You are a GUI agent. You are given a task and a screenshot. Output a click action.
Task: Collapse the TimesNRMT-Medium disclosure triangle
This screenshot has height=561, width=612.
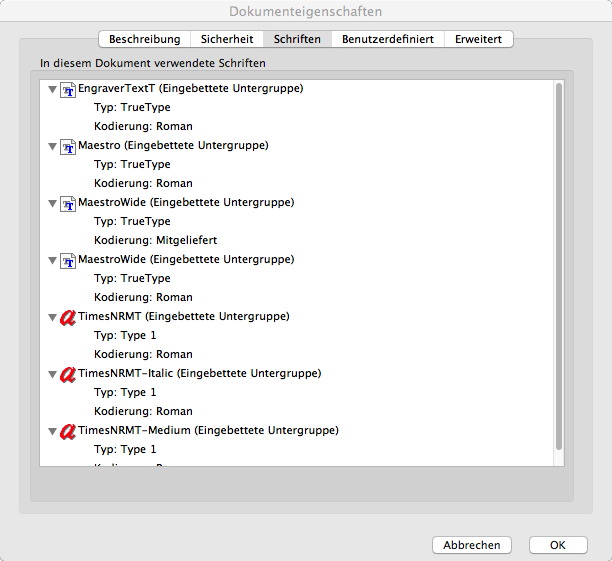tap(52, 432)
